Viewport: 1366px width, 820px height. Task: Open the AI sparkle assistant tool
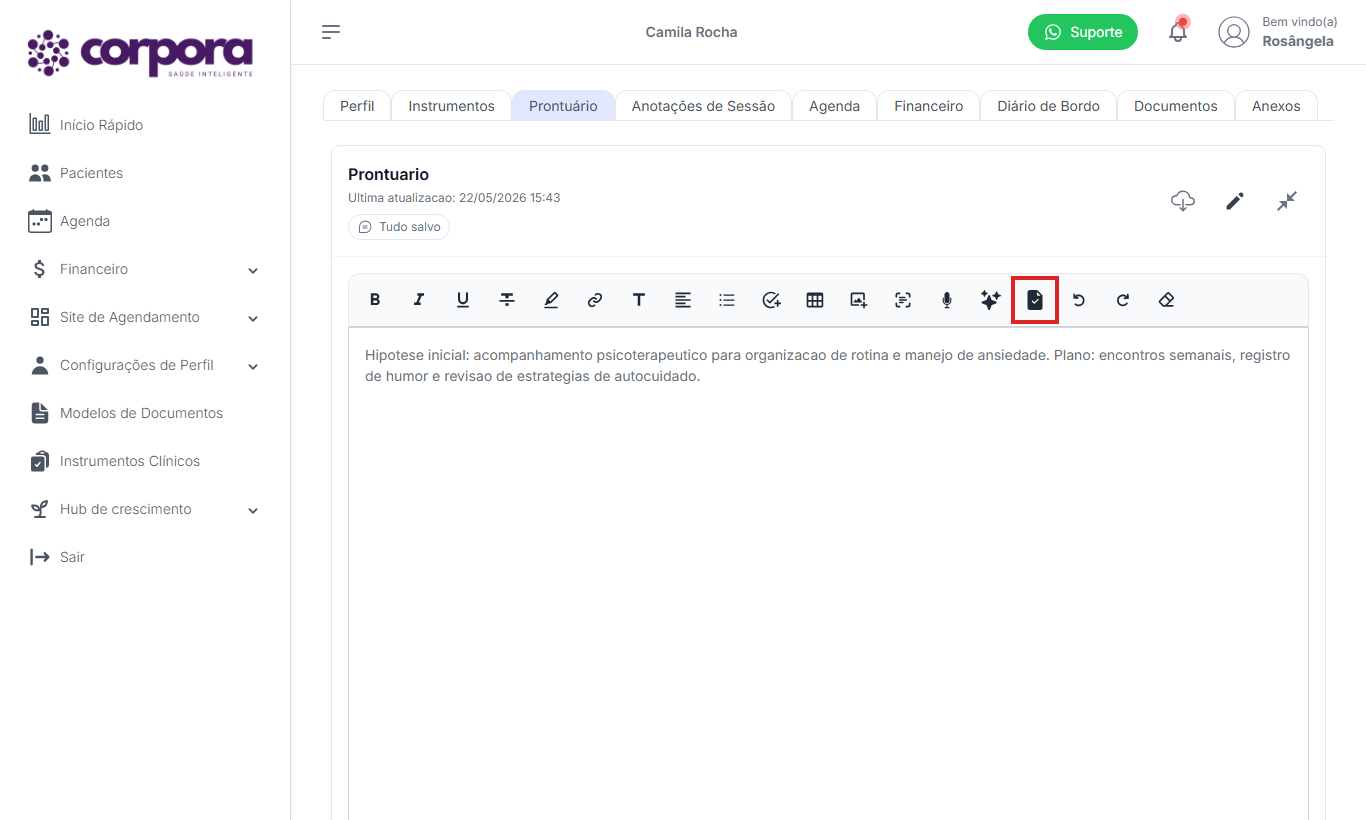[x=991, y=300]
